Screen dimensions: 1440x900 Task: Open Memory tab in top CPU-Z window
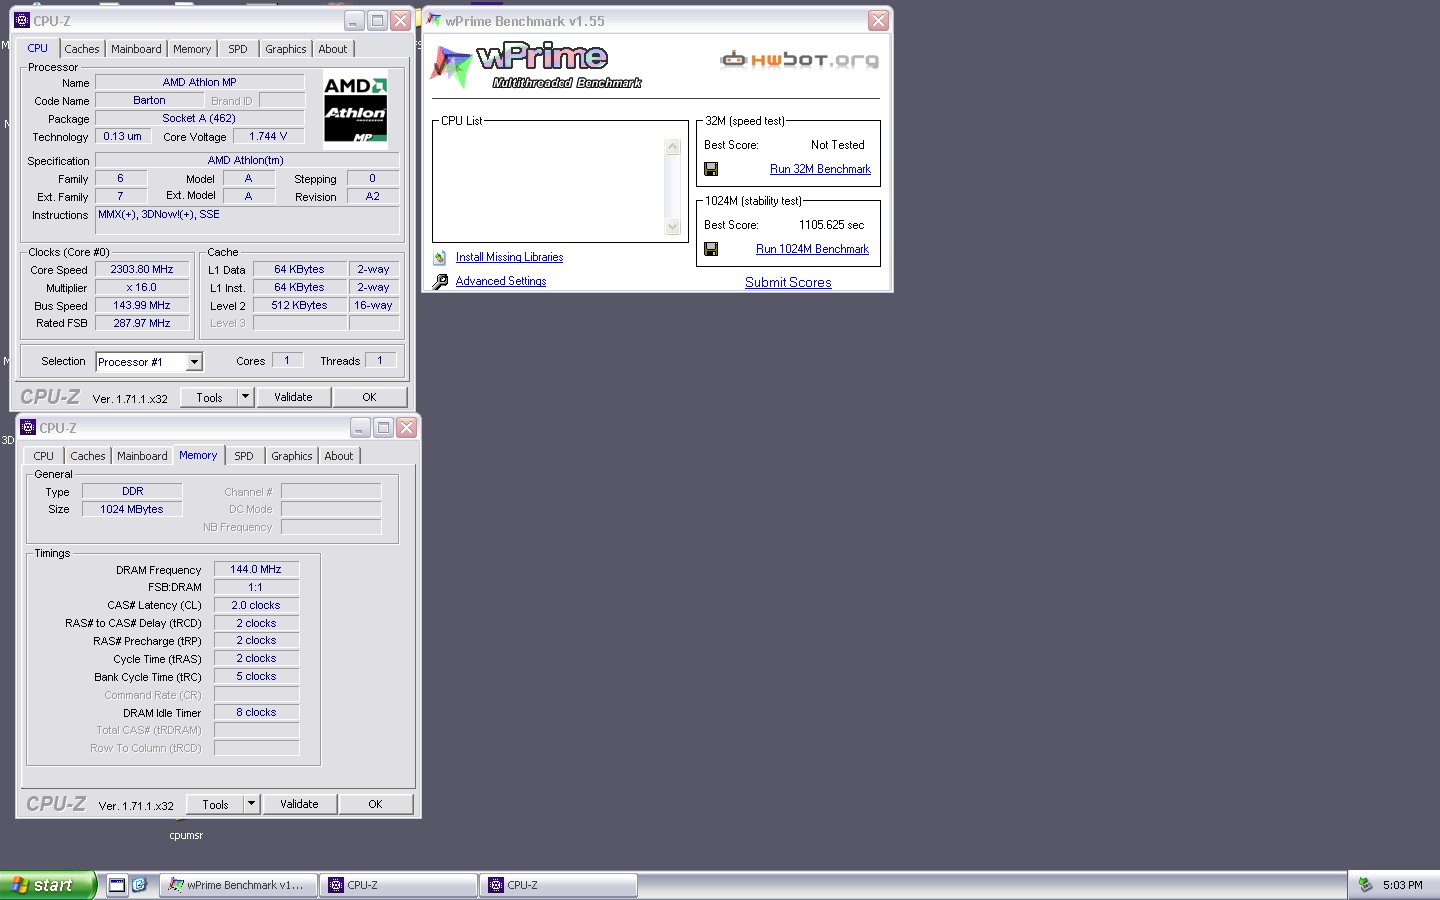192,49
